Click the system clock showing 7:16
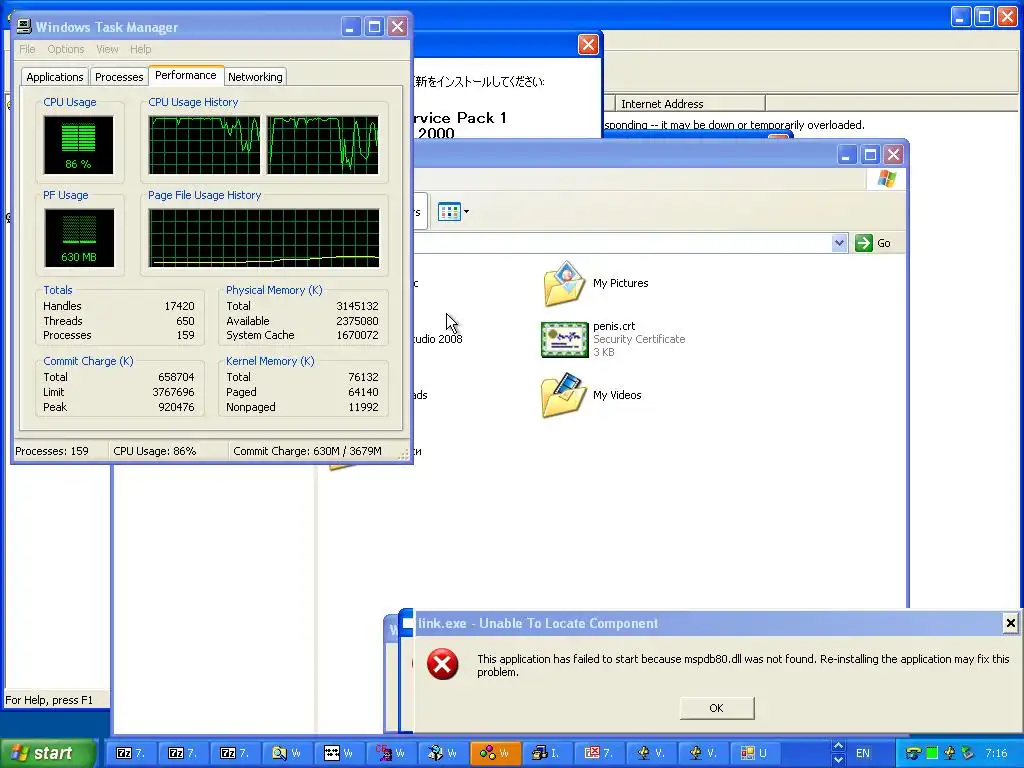Image resolution: width=1024 pixels, height=768 pixels. point(996,753)
